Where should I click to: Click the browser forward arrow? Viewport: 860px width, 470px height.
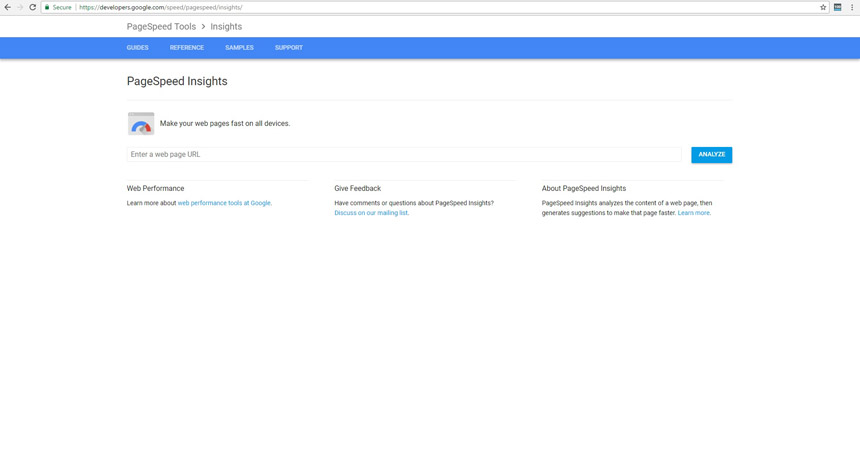tap(20, 7)
